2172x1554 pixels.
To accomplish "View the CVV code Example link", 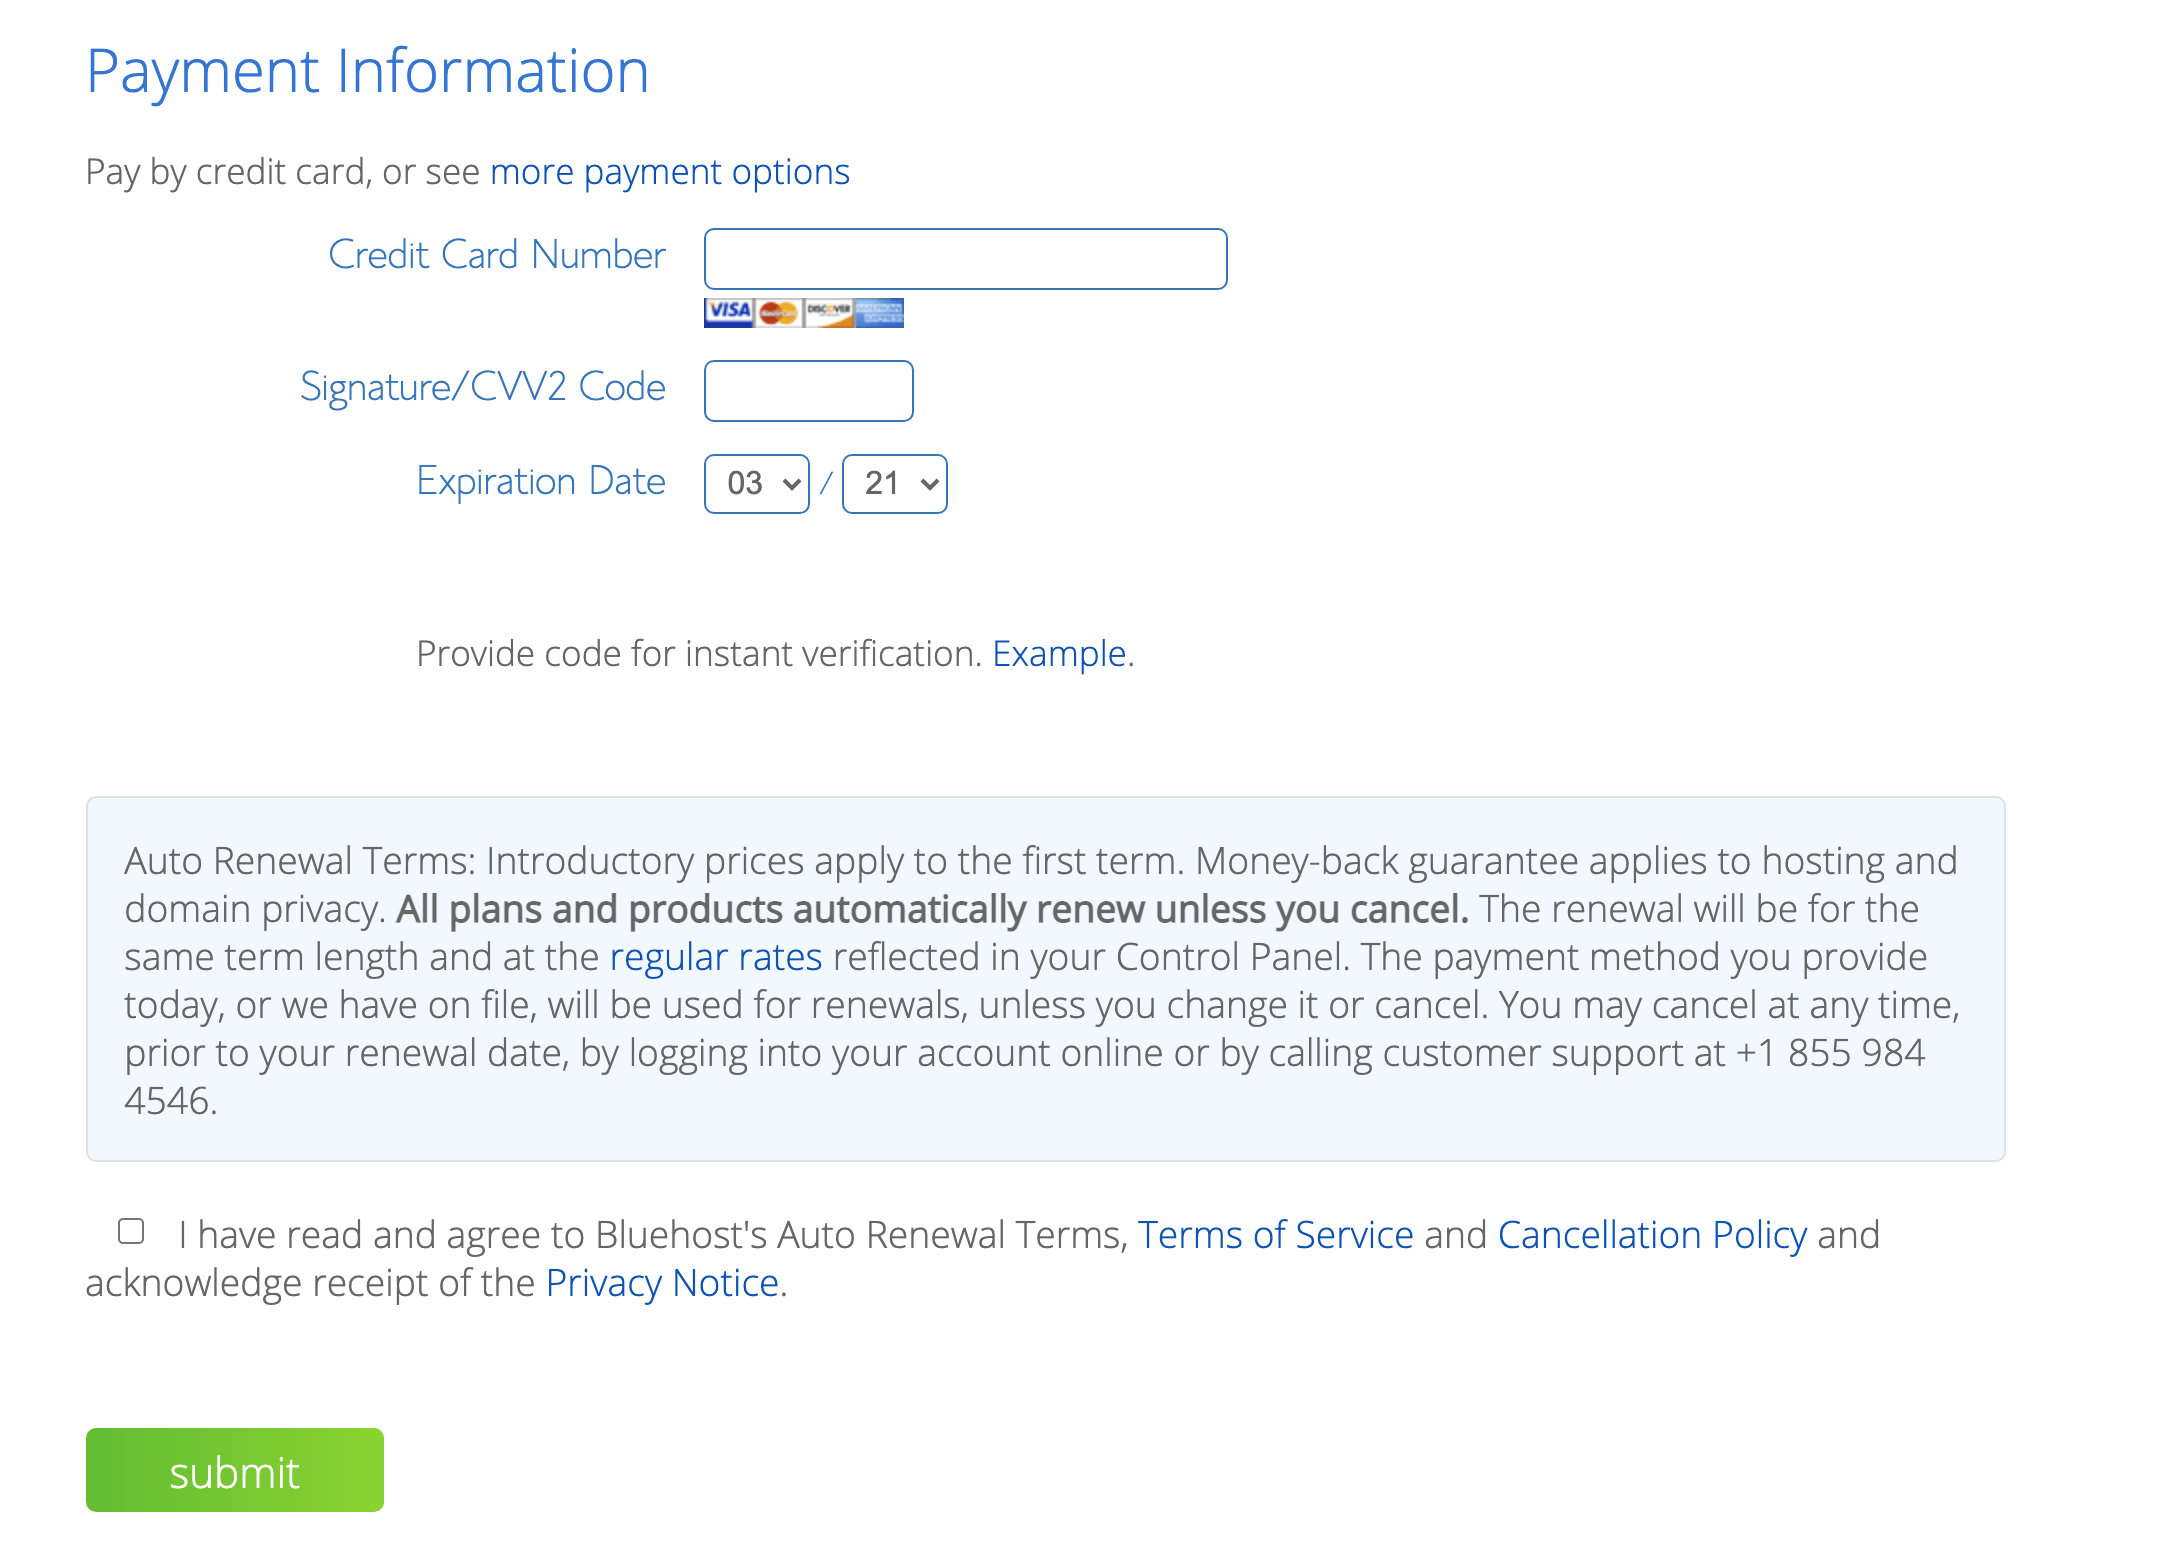I will 1059,653.
